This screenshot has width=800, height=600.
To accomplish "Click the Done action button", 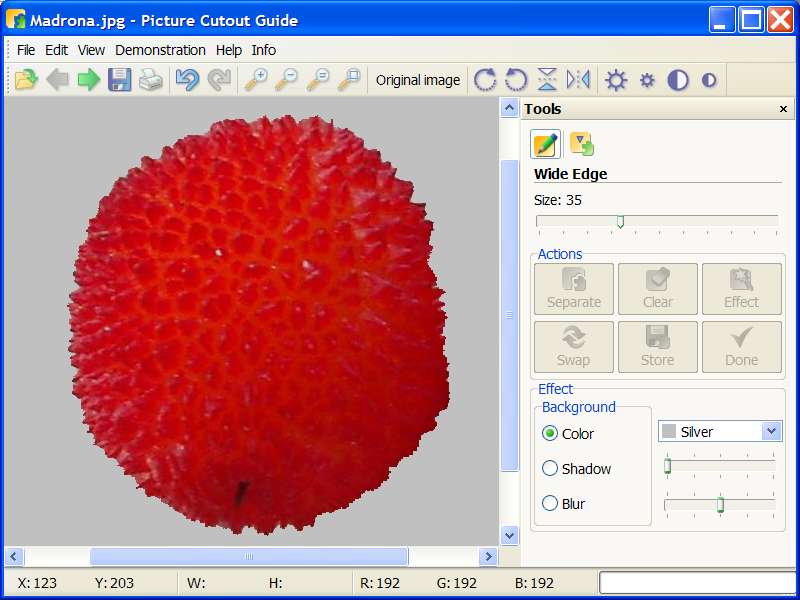I will tap(741, 347).
